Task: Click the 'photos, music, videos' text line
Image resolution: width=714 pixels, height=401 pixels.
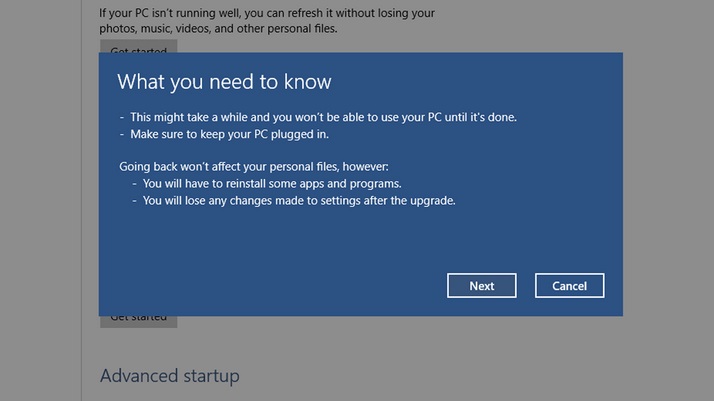Action: pos(218,28)
